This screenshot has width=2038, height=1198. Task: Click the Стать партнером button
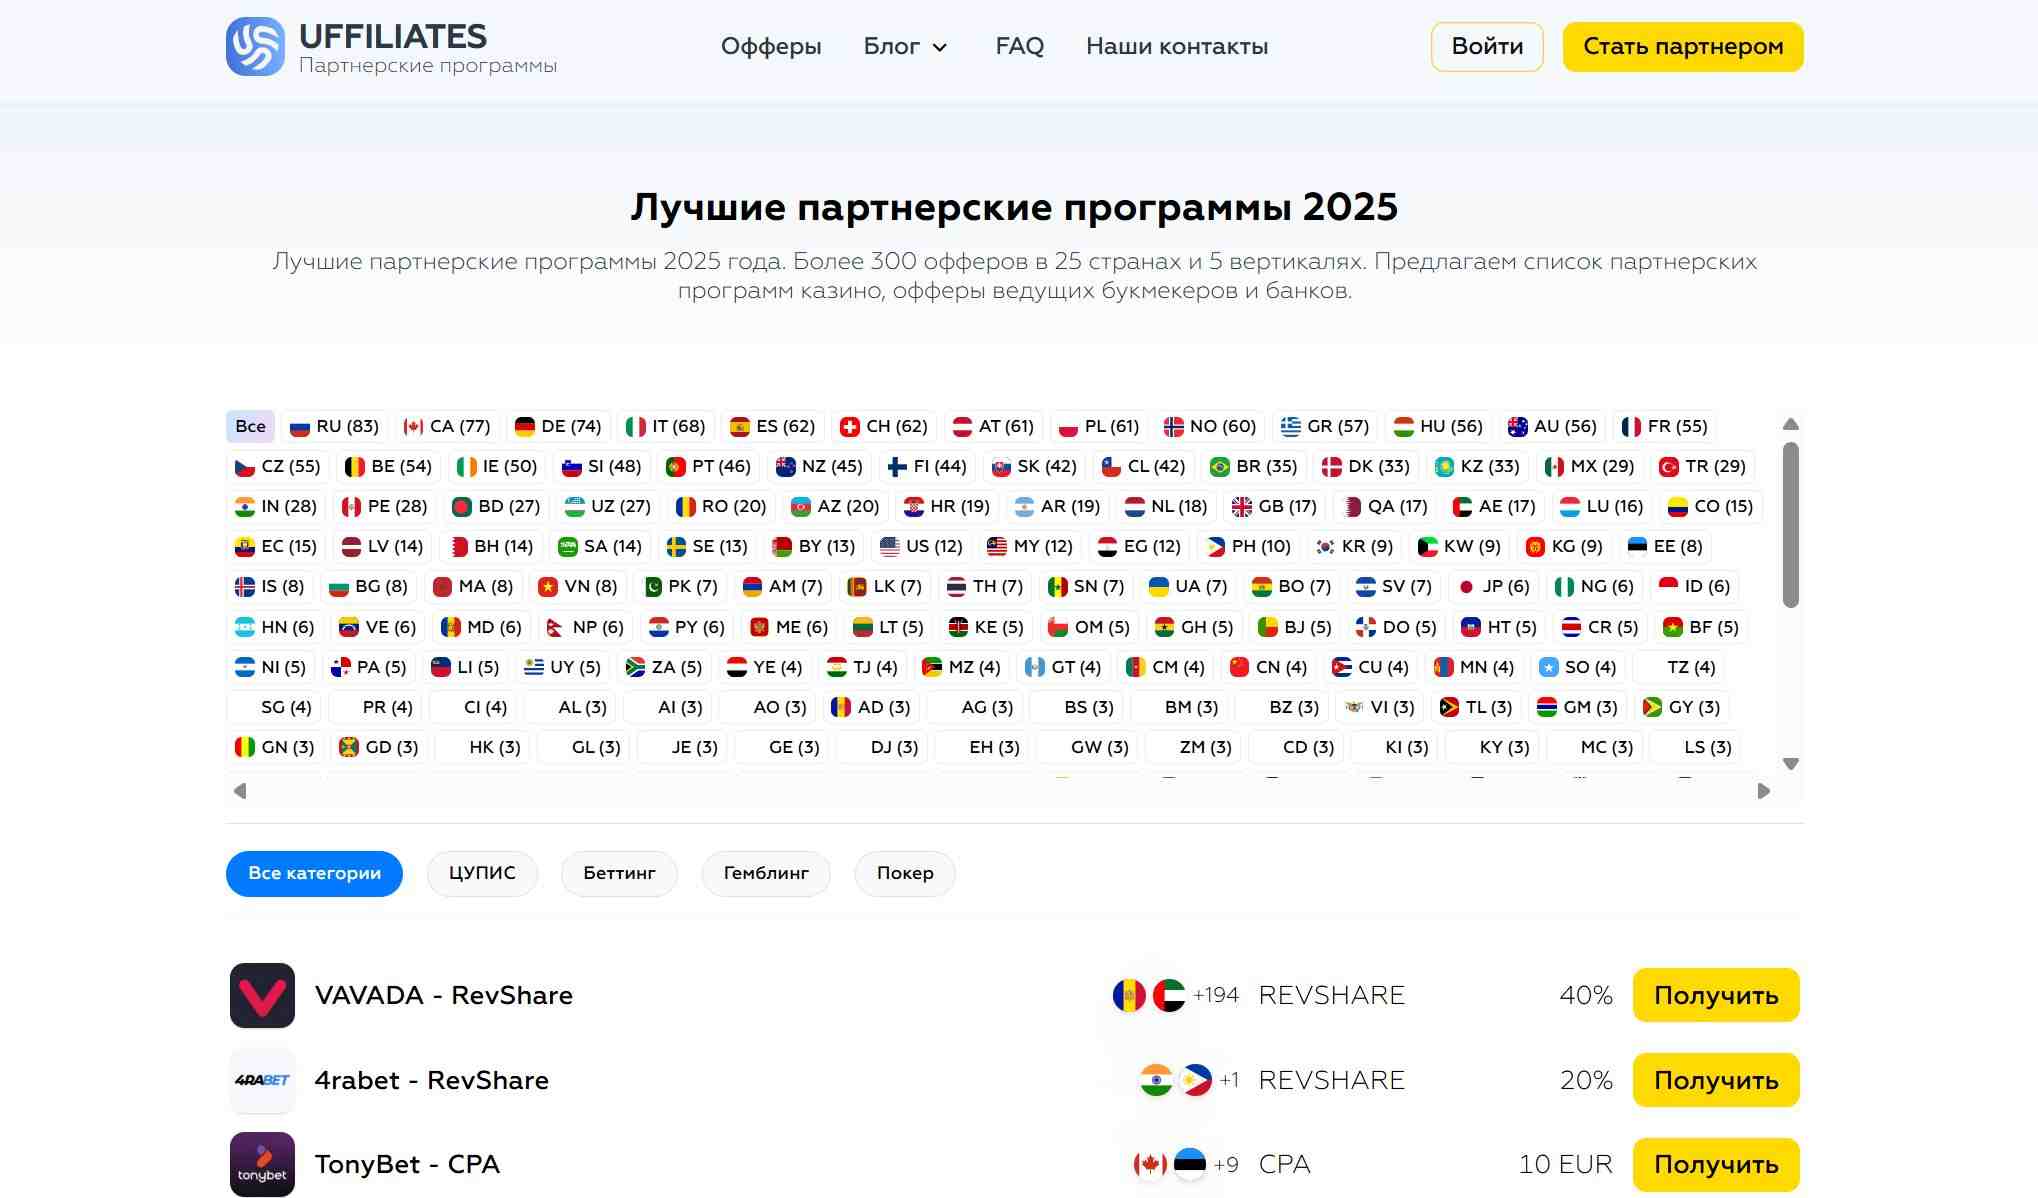pos(1683,46)
